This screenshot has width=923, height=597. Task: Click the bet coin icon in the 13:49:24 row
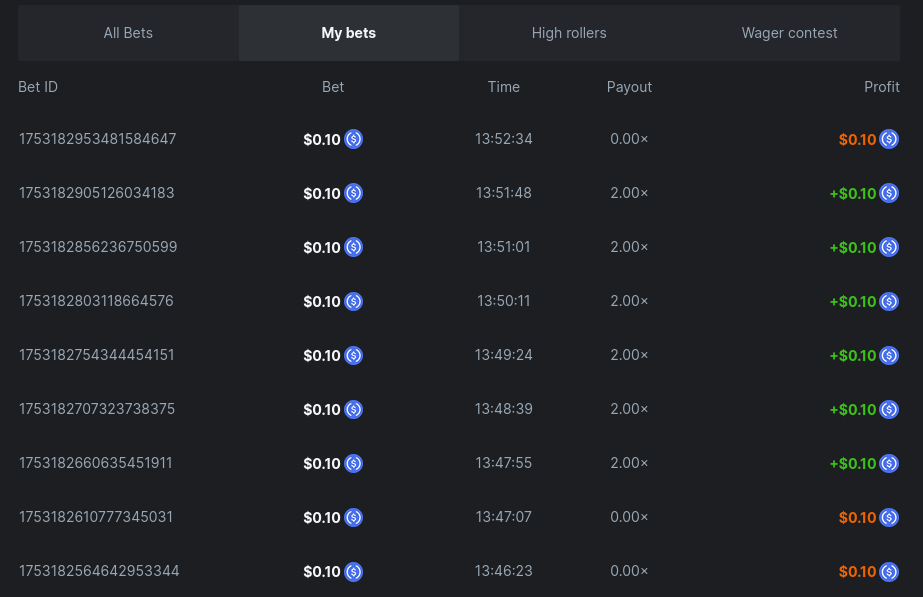353,355
